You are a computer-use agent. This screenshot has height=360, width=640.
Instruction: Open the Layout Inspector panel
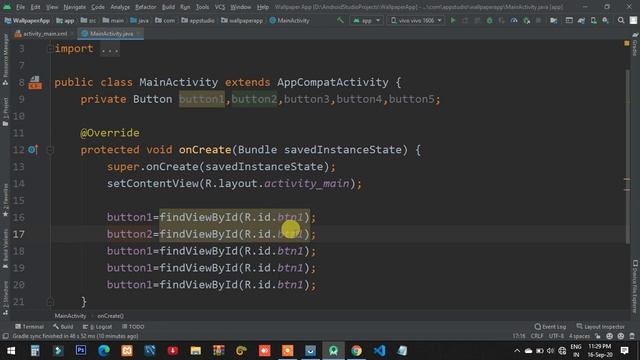600,327
